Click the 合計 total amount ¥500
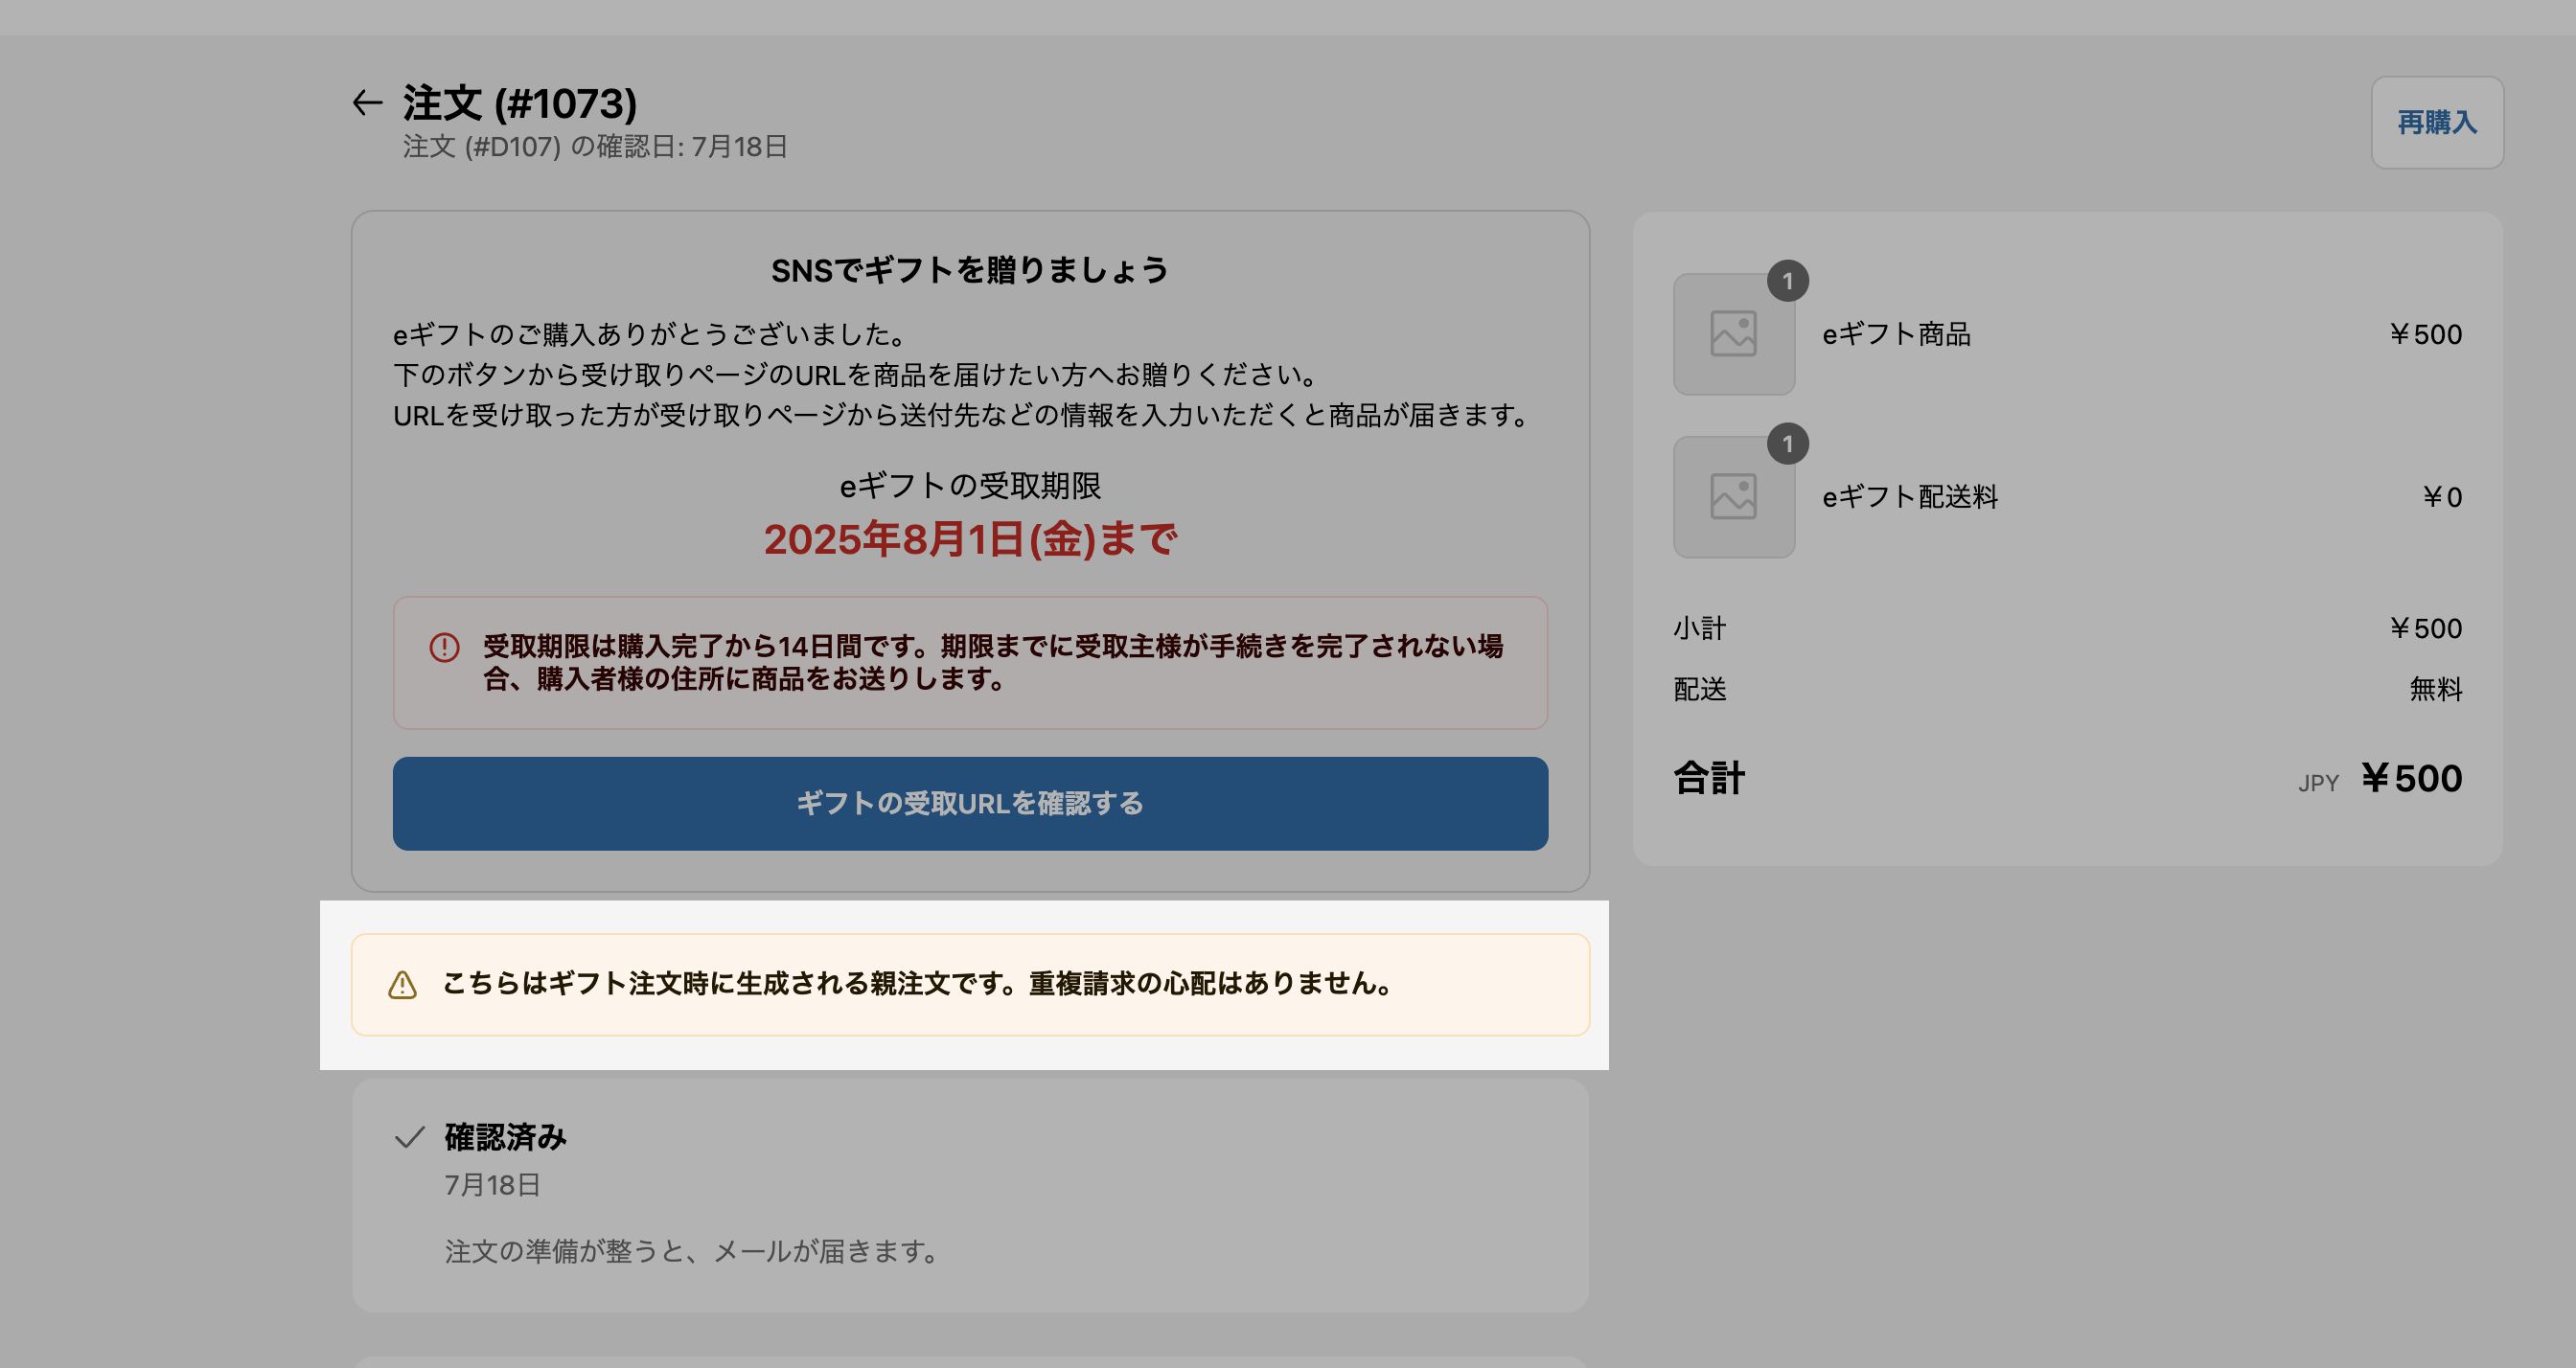 [2411, 779]
